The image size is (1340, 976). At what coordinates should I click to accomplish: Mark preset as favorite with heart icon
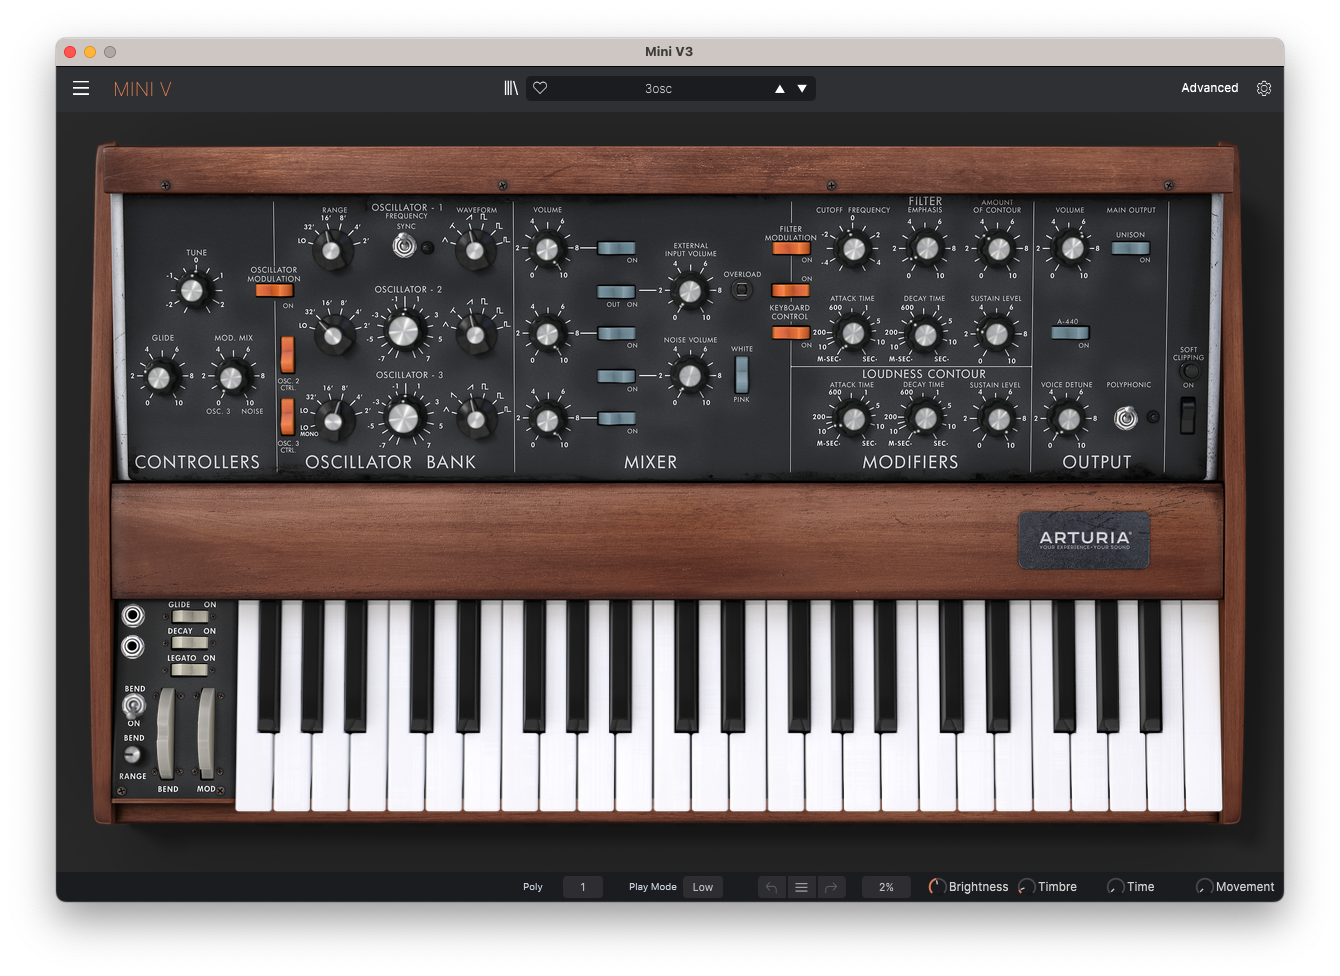pyautogui.click(x=540, y=88)
